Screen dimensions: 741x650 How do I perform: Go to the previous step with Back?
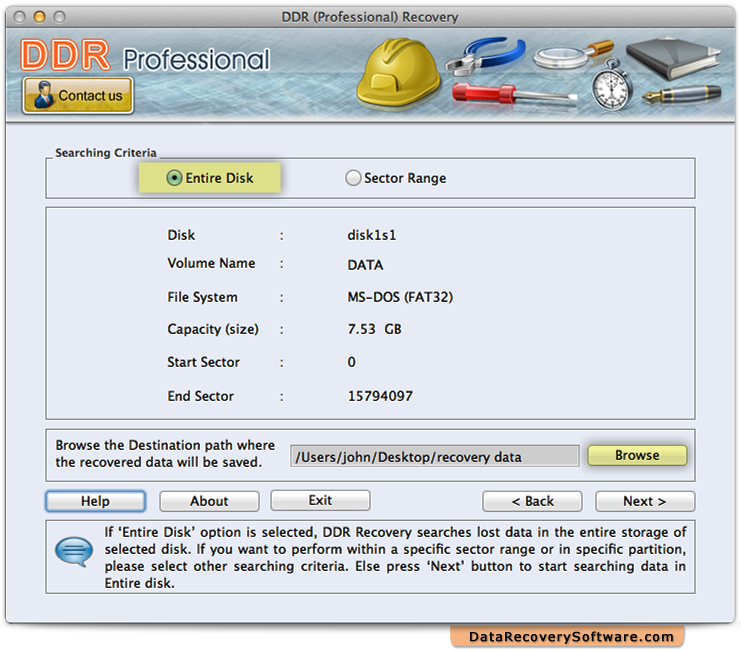tap(532, 501)
